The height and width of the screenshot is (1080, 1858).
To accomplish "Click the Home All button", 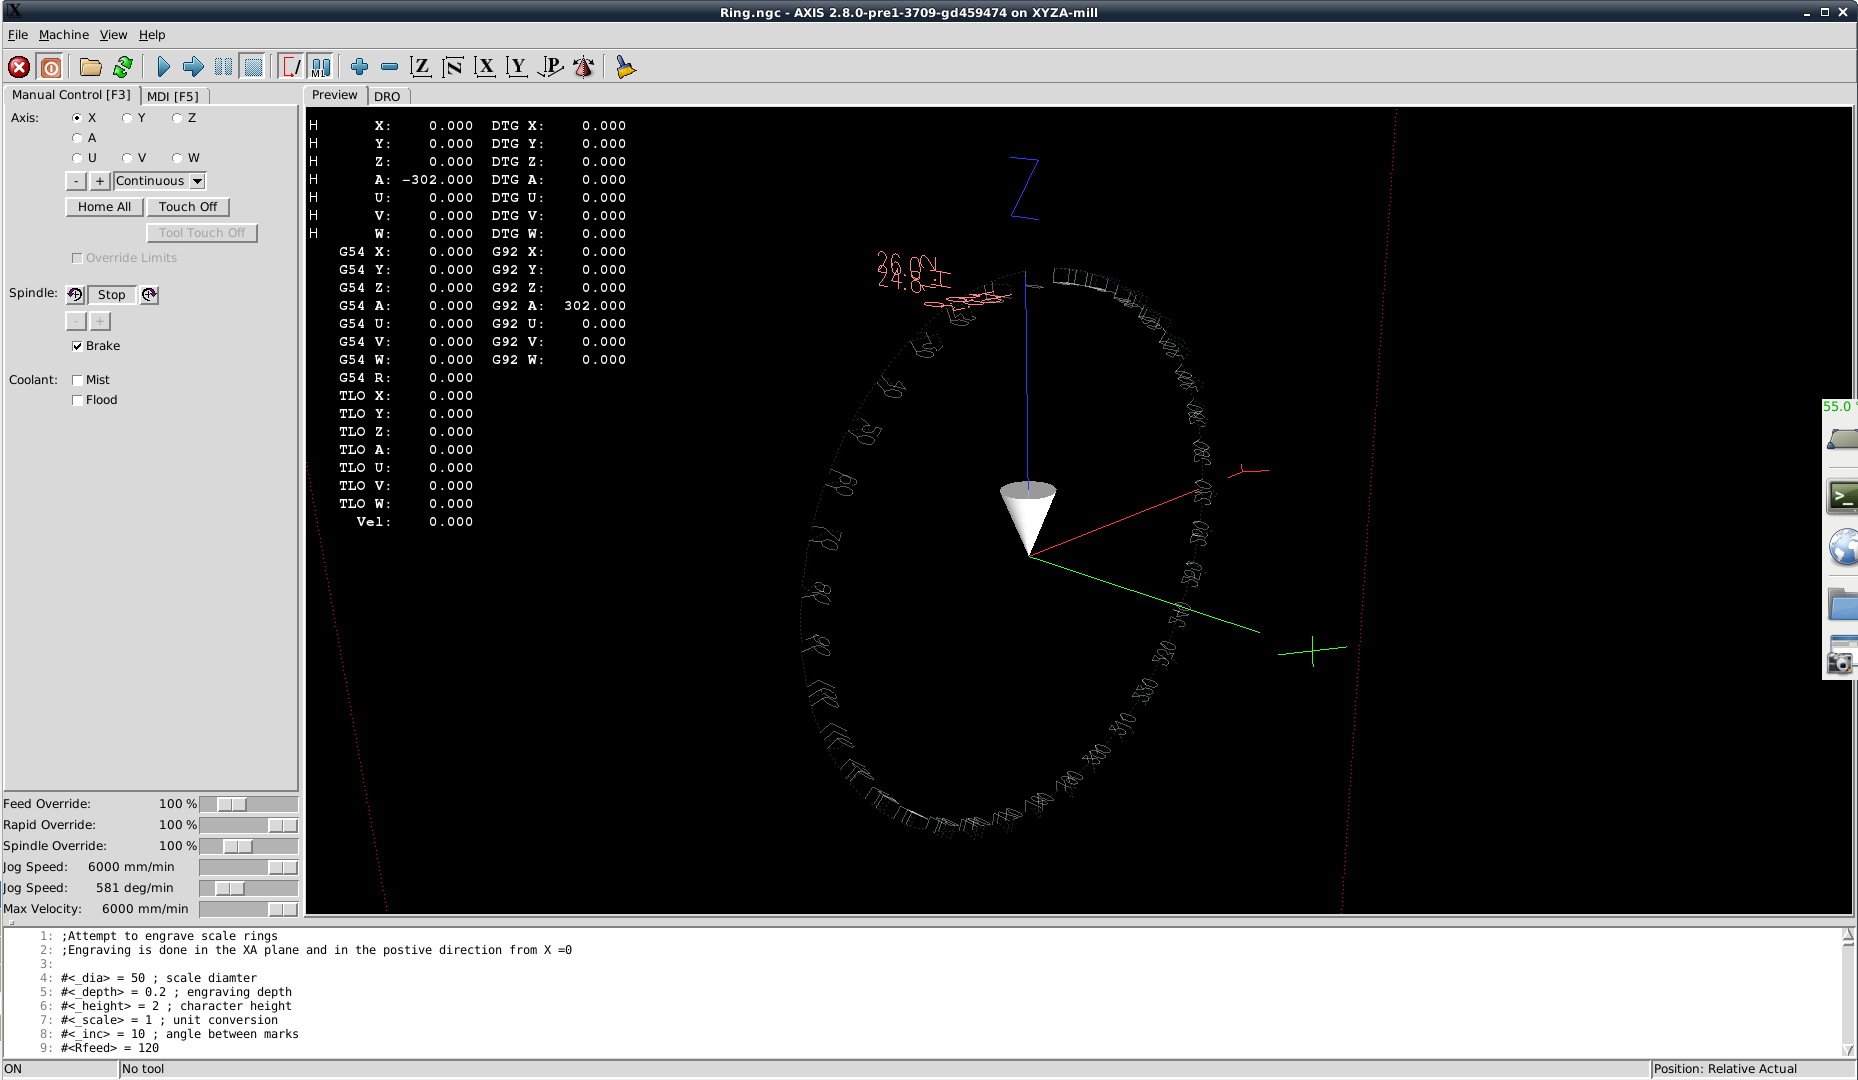I will pos(105,207).
